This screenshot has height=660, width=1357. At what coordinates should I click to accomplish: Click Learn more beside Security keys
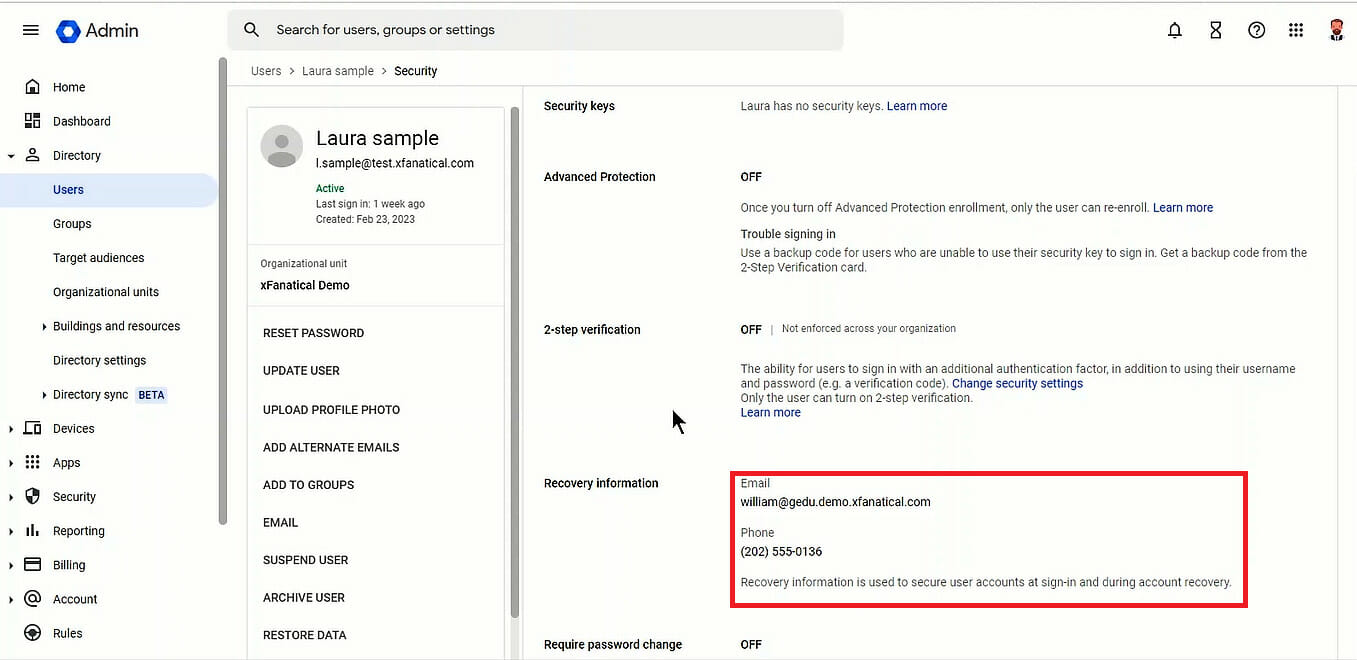click(917, 106)
